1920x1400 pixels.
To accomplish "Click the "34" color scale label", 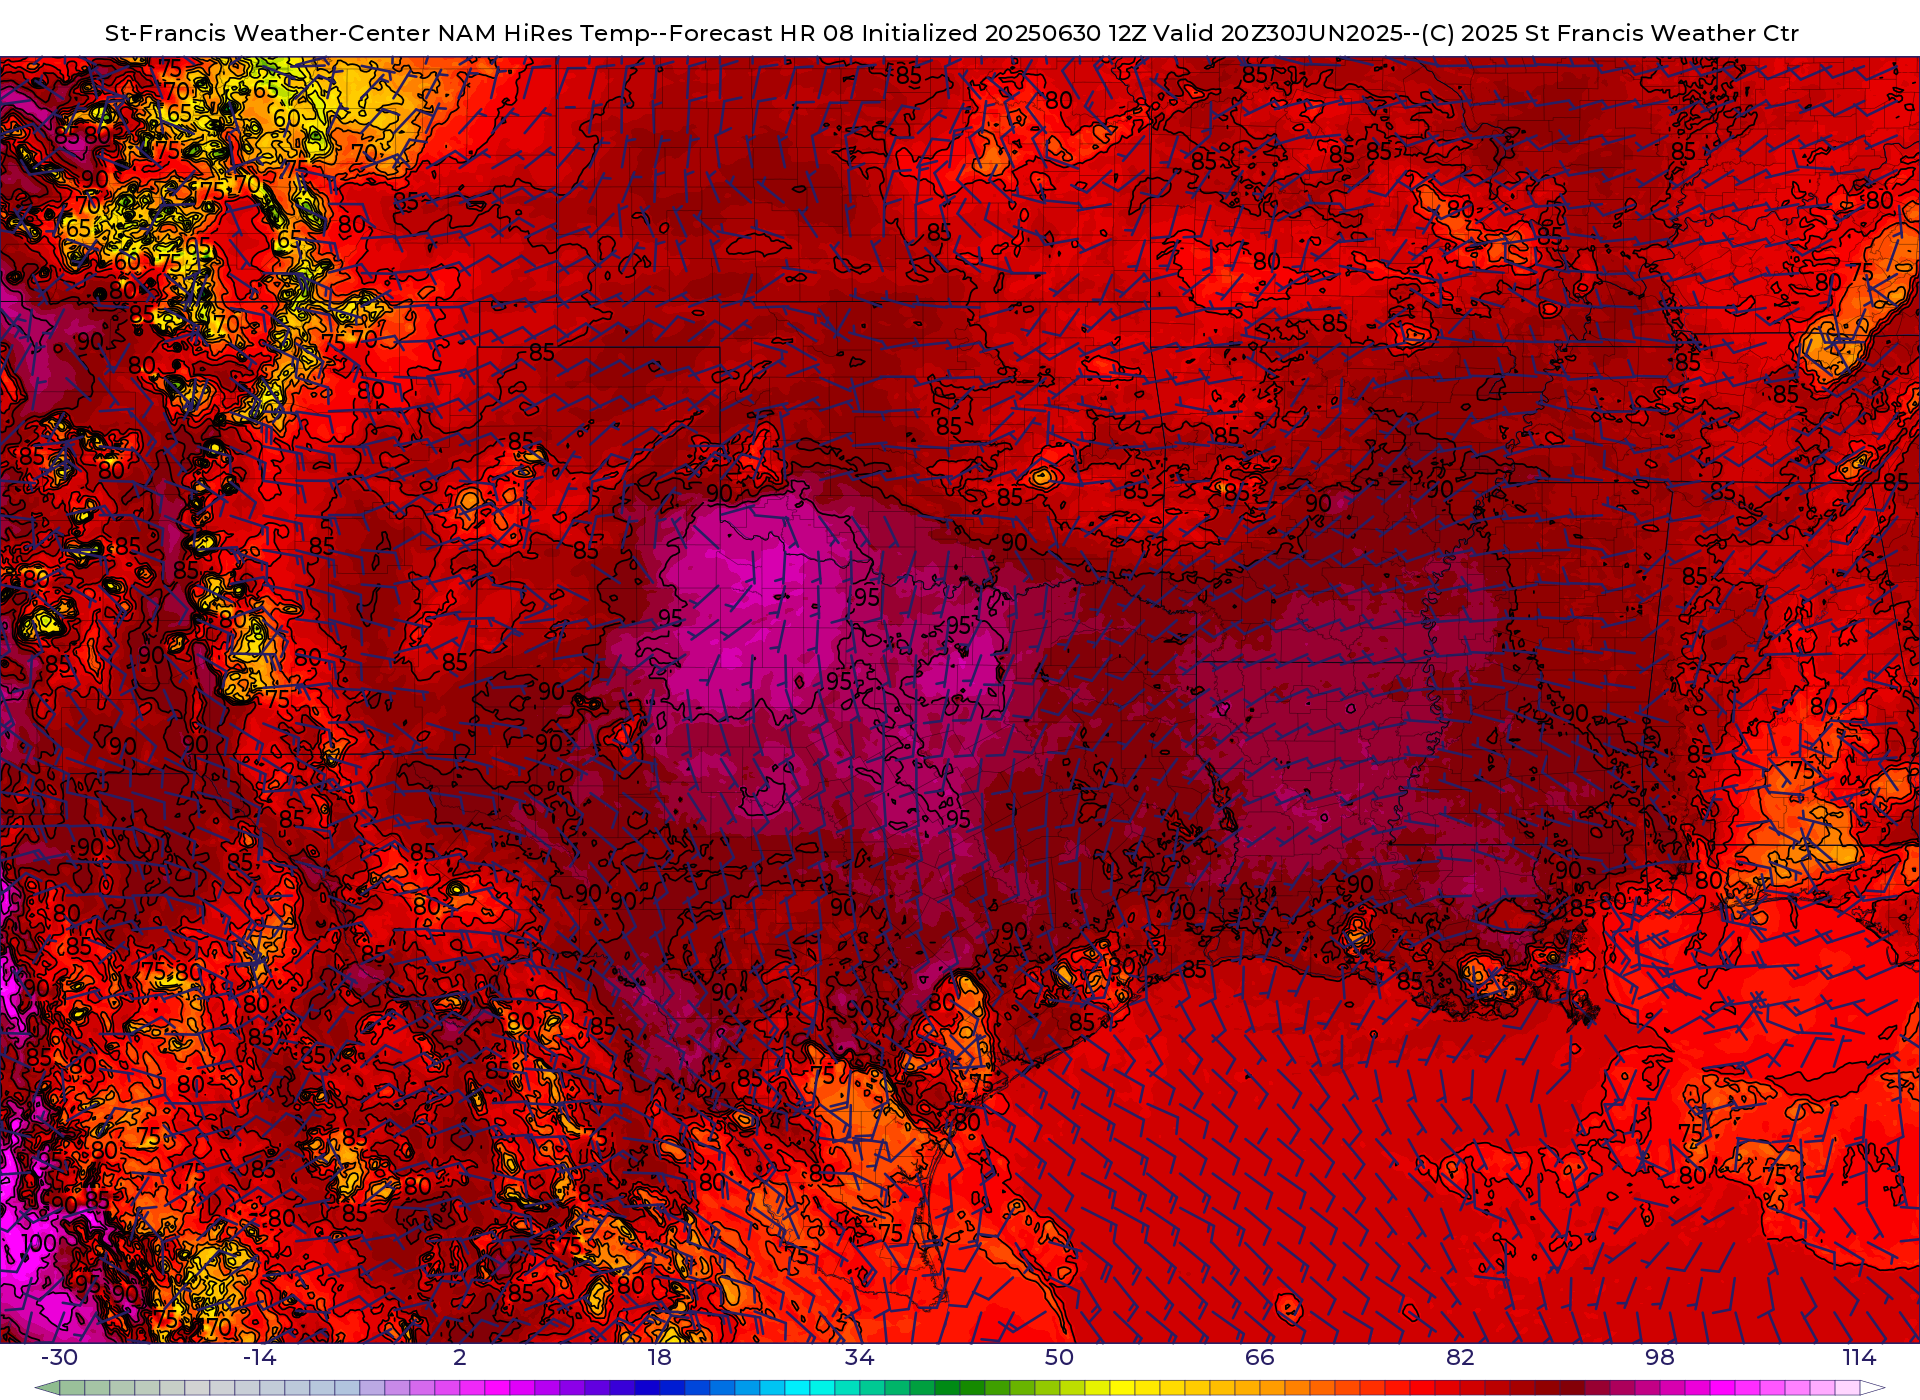I will [x=859, y=1357].
